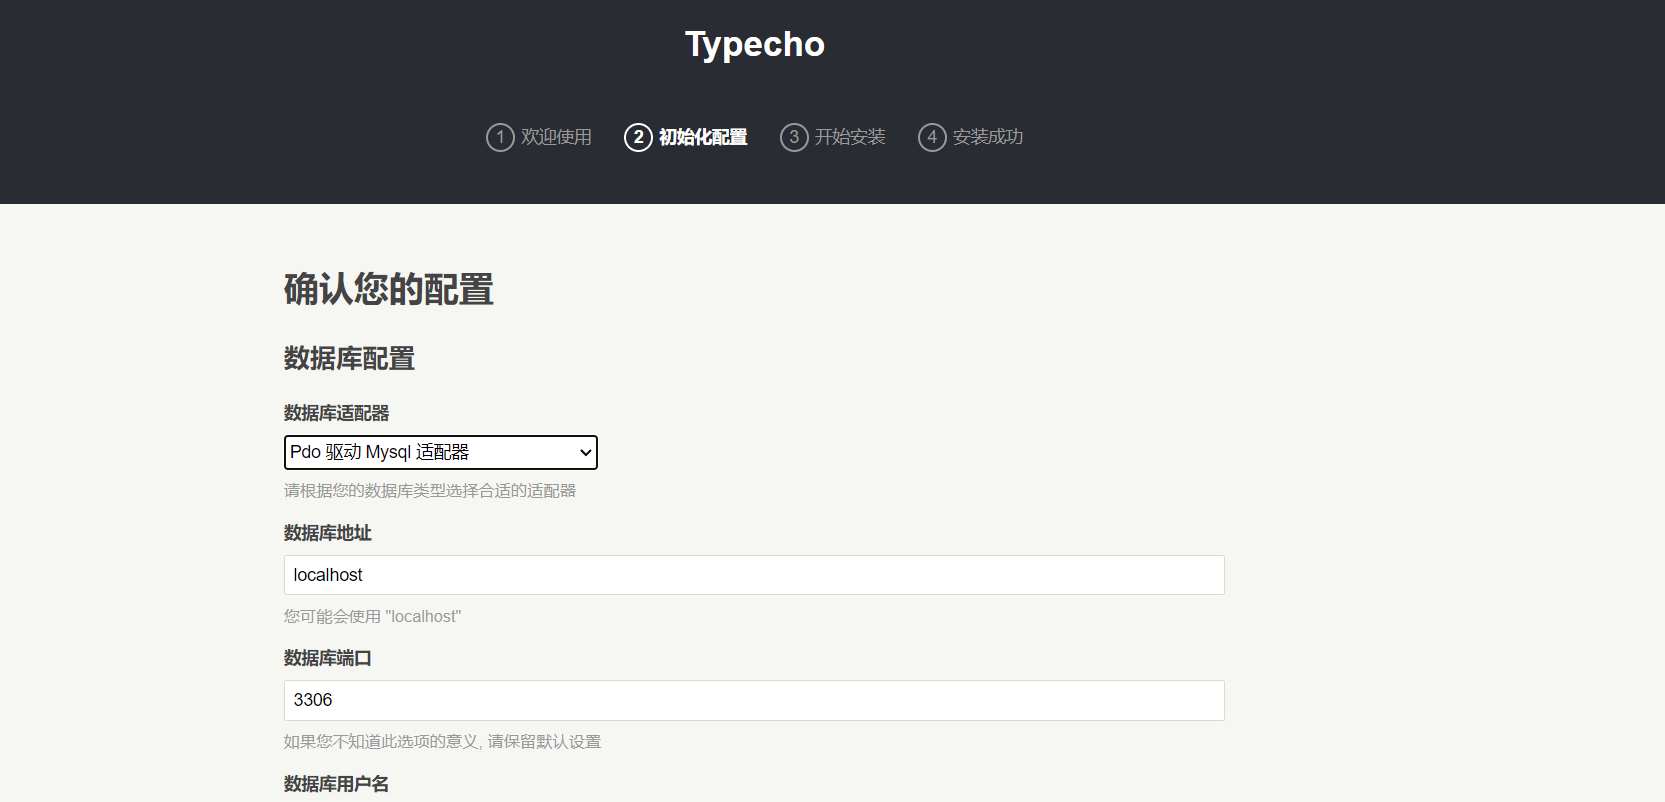Click the 数据库适配器 field label
1665x802 pixels.
(336, 413)
